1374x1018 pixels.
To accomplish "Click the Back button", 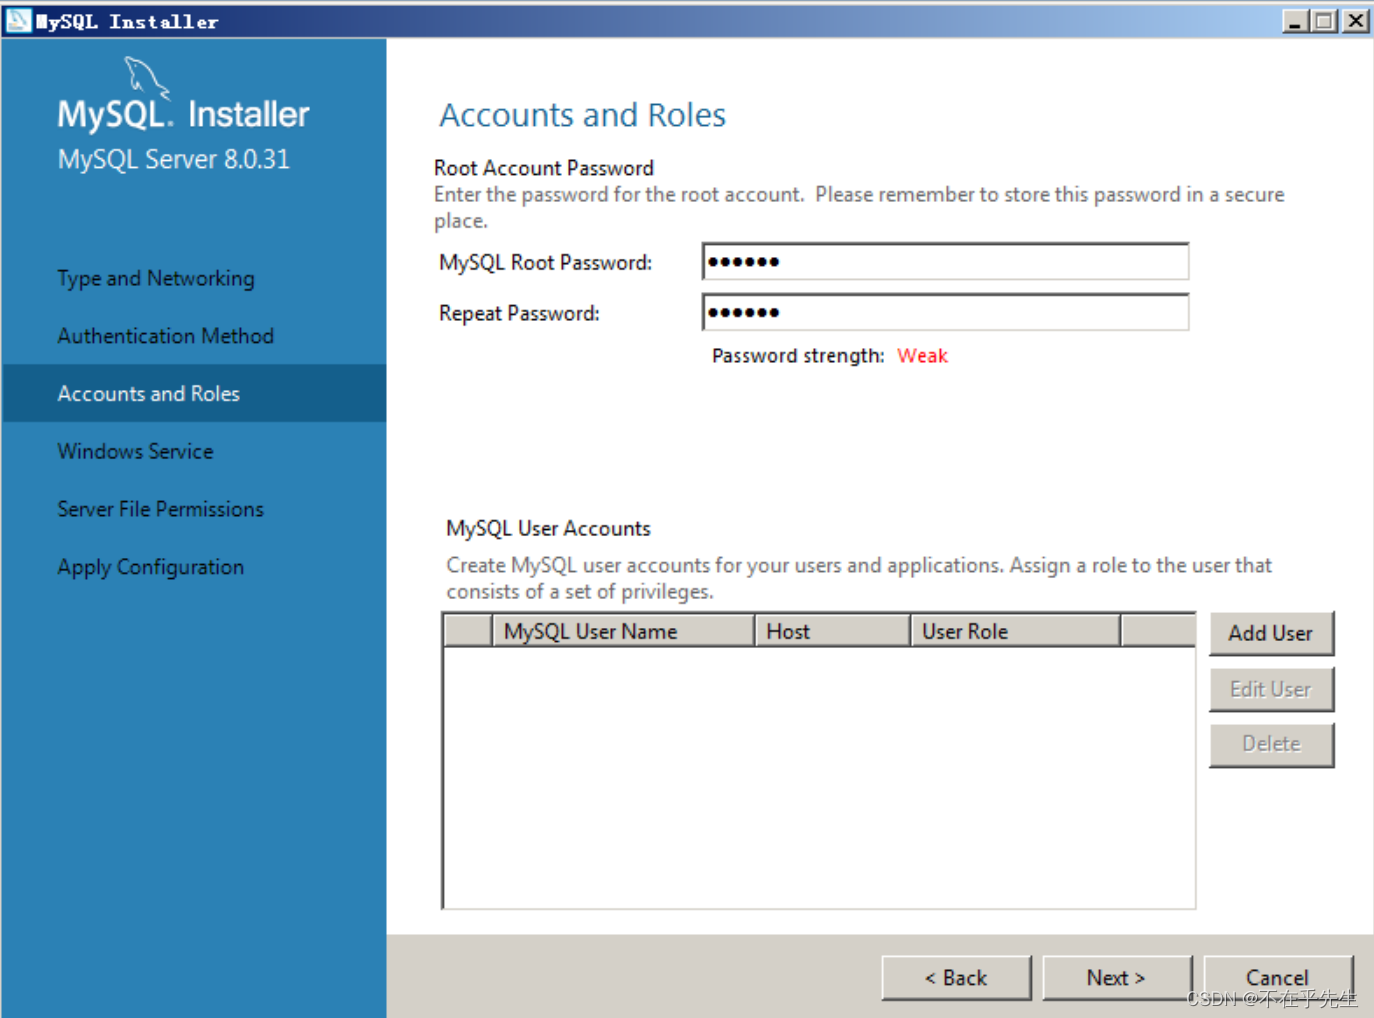I will (x=956, y=978).
